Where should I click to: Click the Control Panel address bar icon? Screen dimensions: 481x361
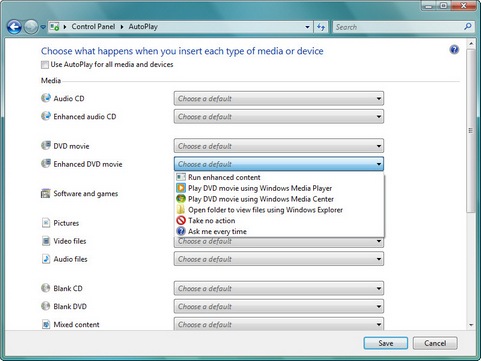55,27
